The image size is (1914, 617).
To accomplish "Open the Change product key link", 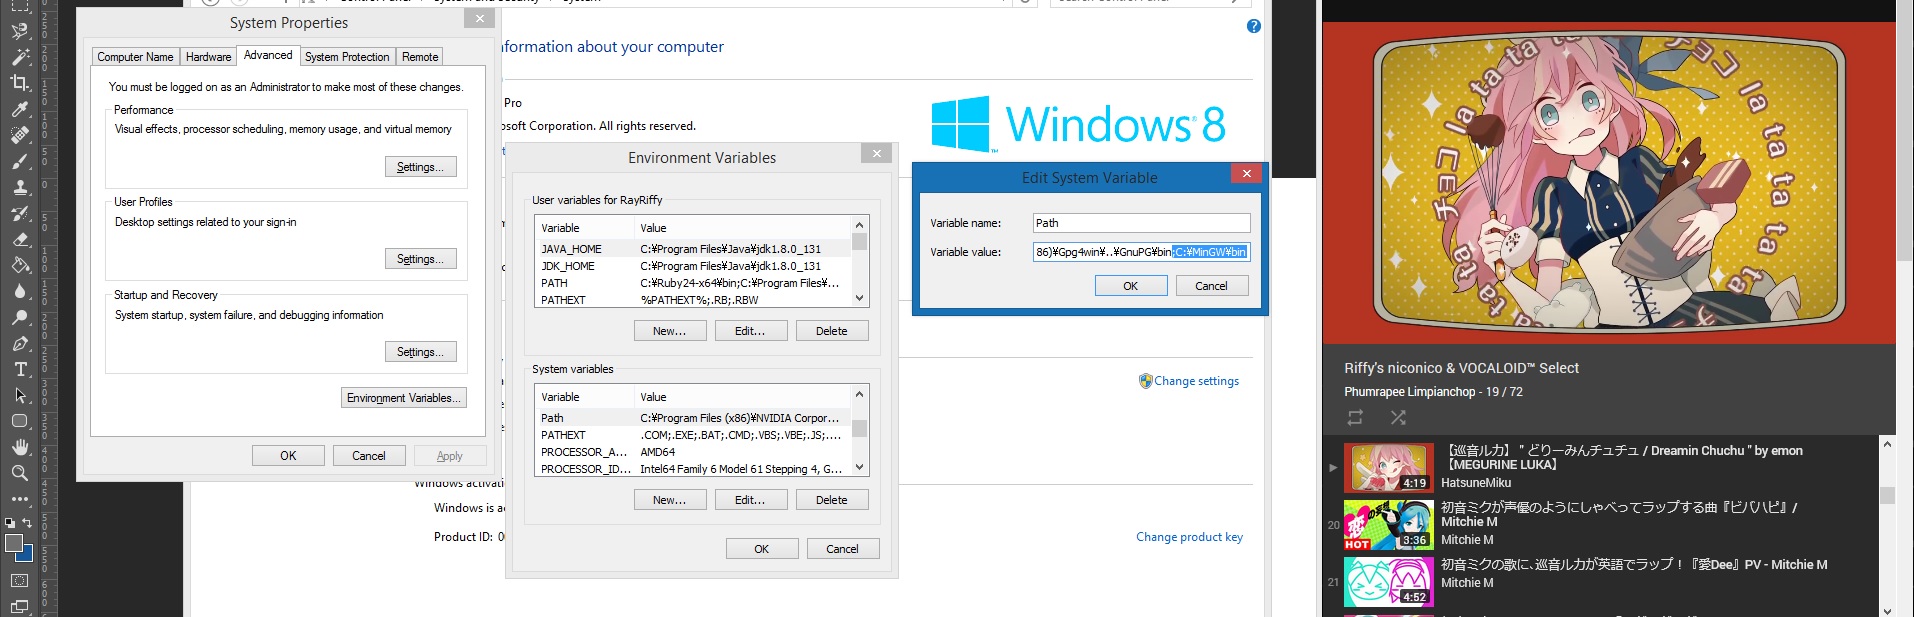I will pos(1189,537).
